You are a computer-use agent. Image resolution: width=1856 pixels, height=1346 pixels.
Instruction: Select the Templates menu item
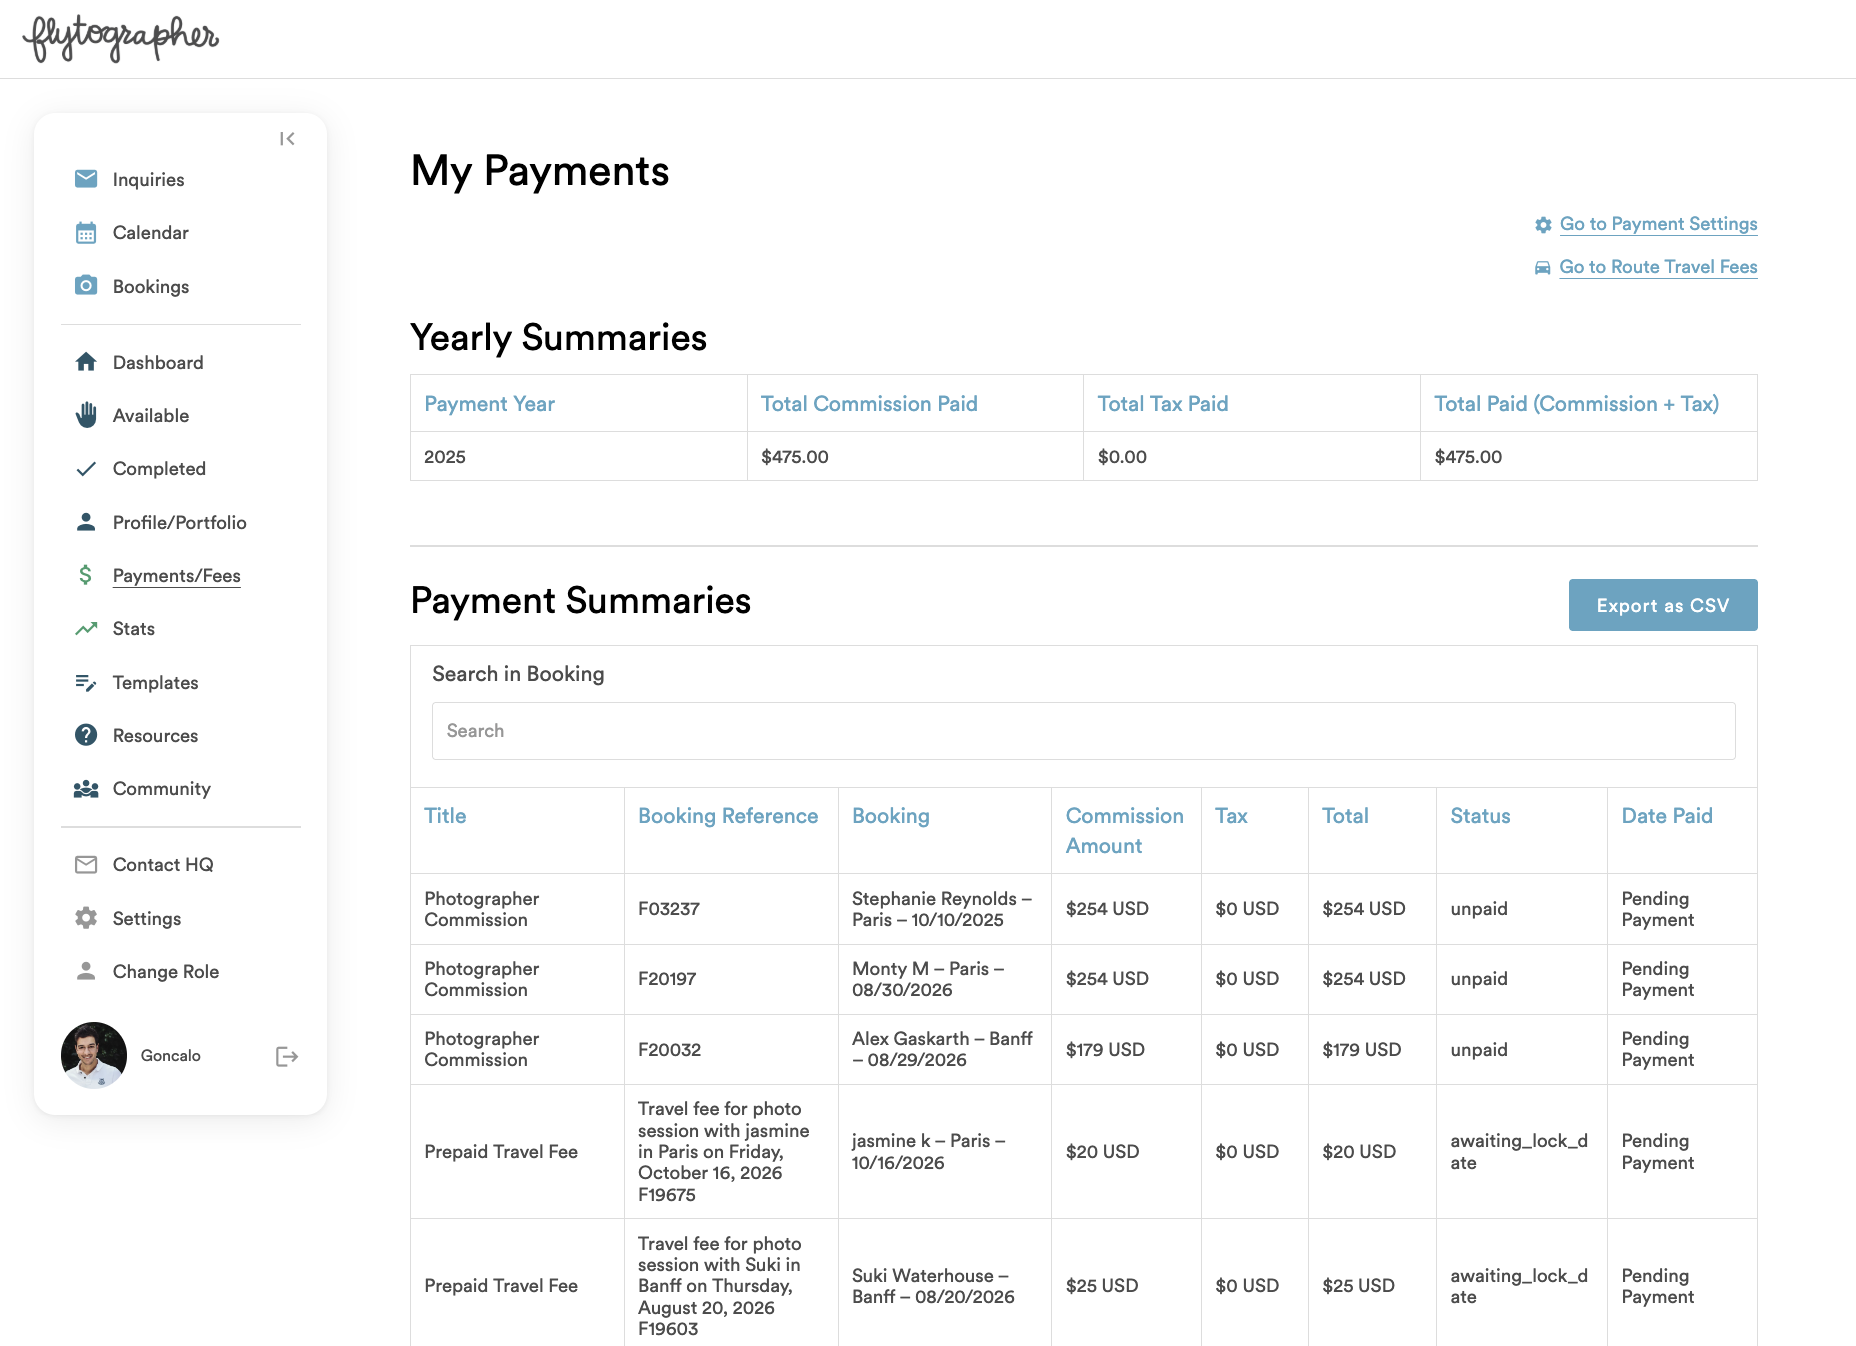pyautogui.click(x=156, y=682)
